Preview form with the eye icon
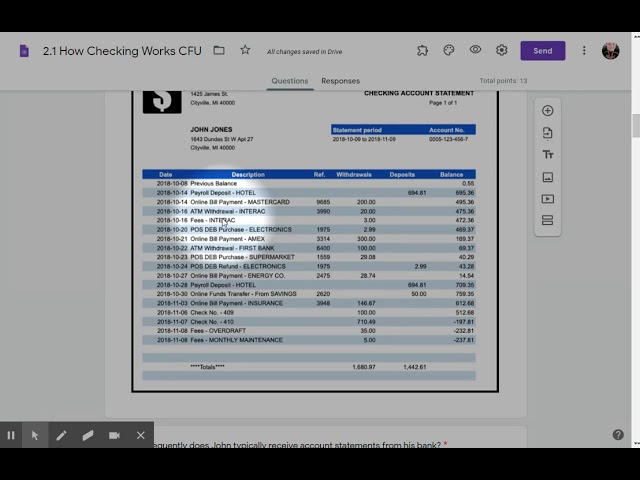This screenshot has width=640, height=480. click(x=475, y=50)
